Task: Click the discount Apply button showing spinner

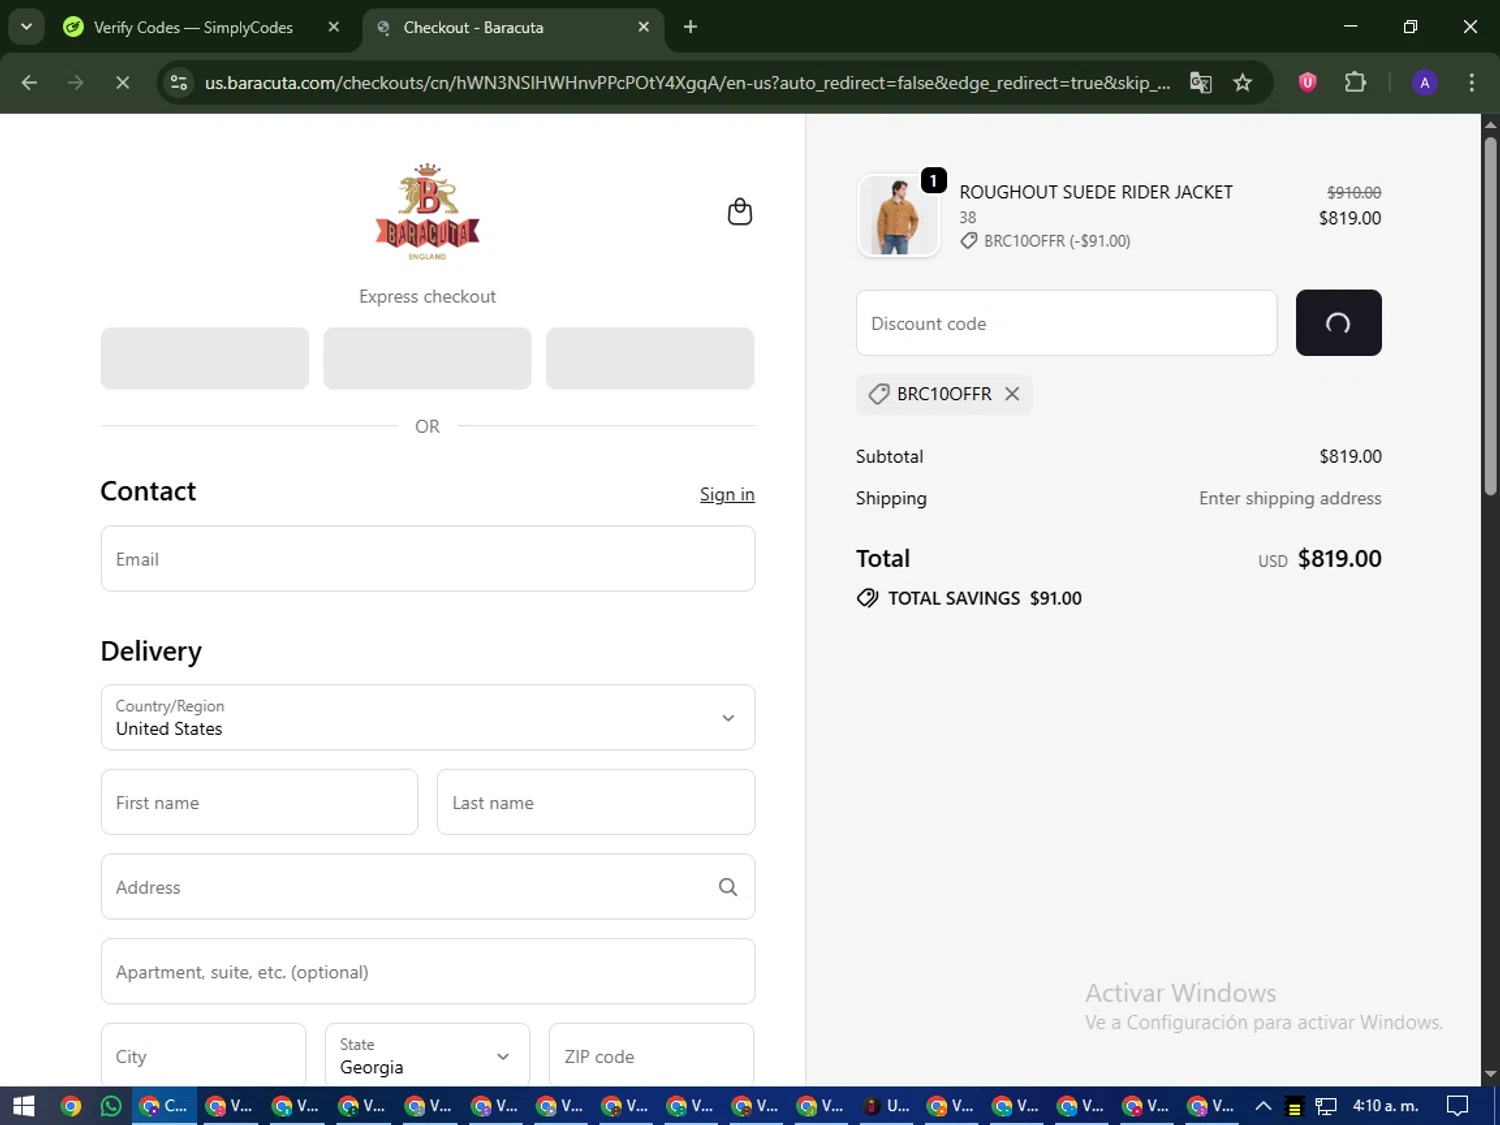Action: [1338, 323]
